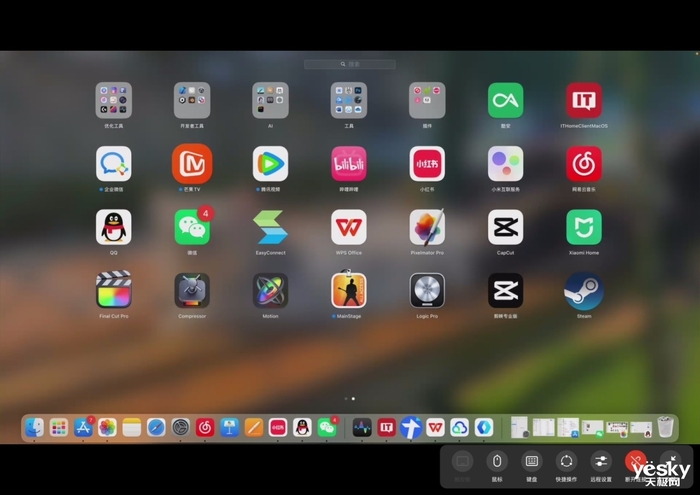Launch Pixelmator Pro

pos(427,227)
